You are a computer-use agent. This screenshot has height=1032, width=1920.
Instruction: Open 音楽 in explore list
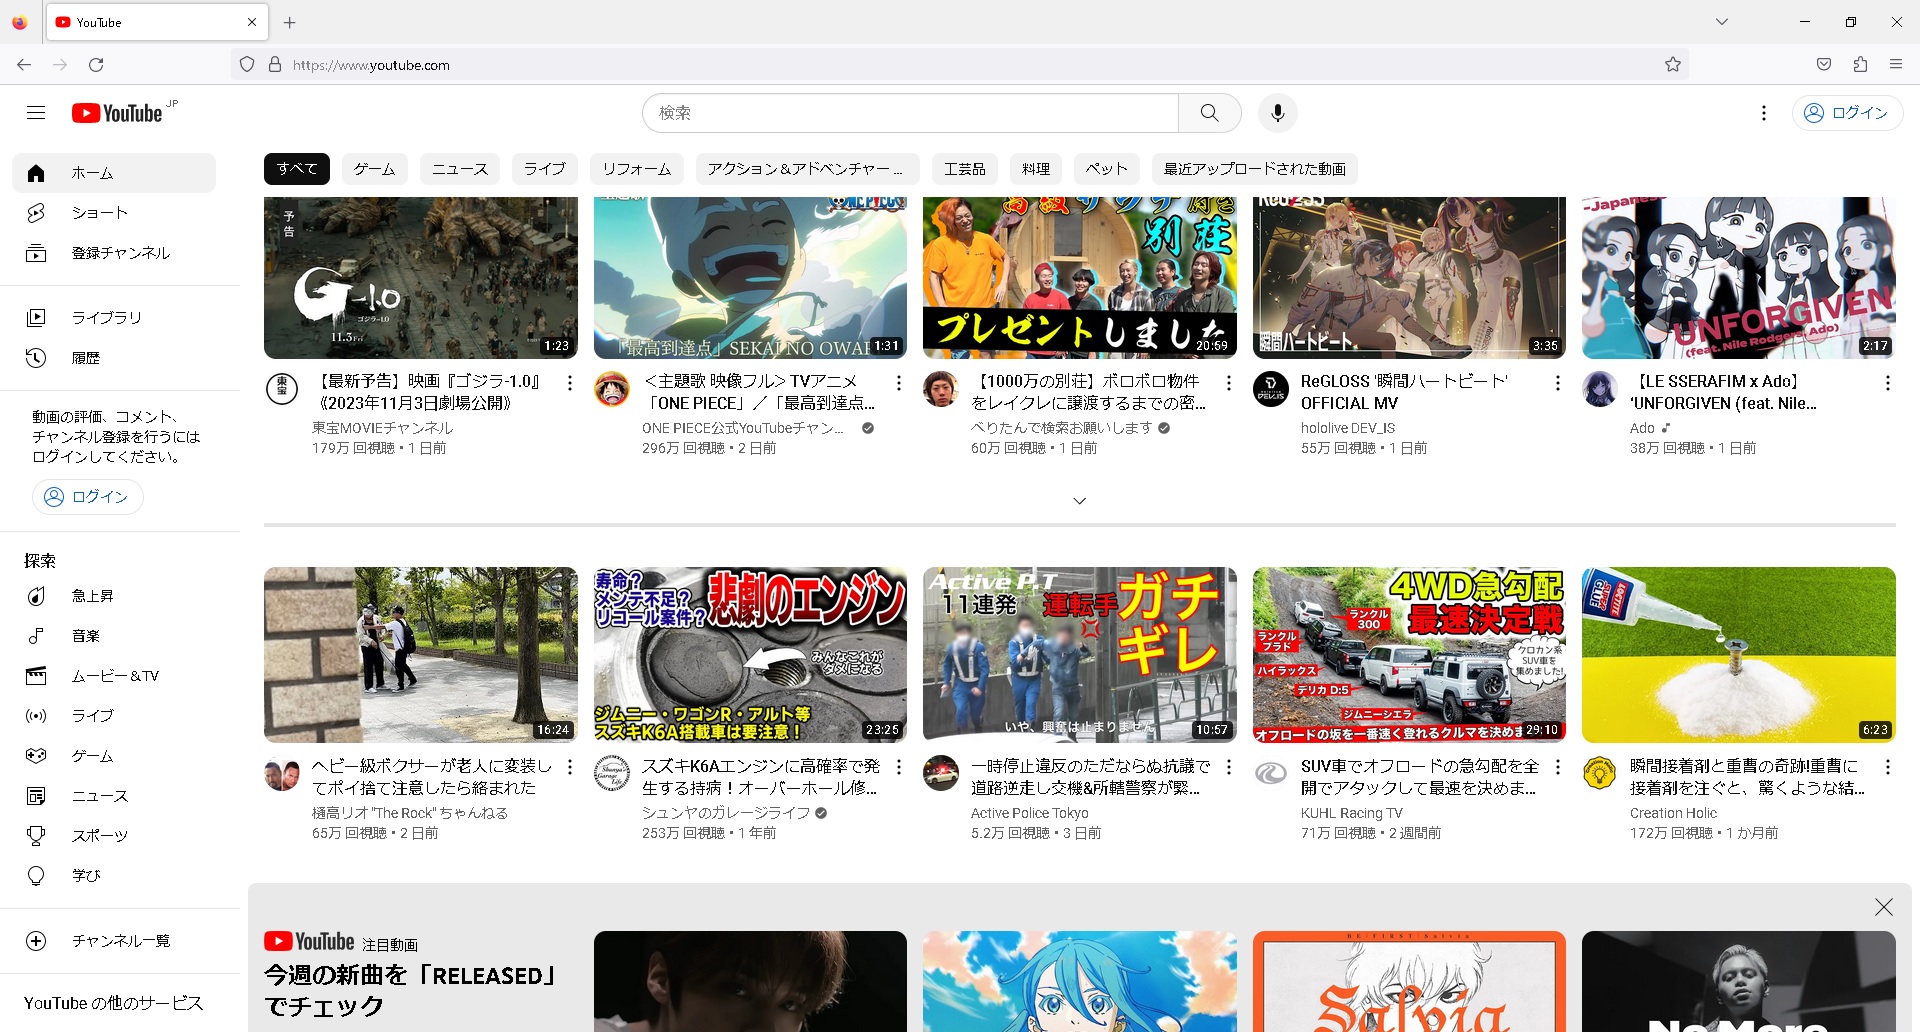coord(114,636)
